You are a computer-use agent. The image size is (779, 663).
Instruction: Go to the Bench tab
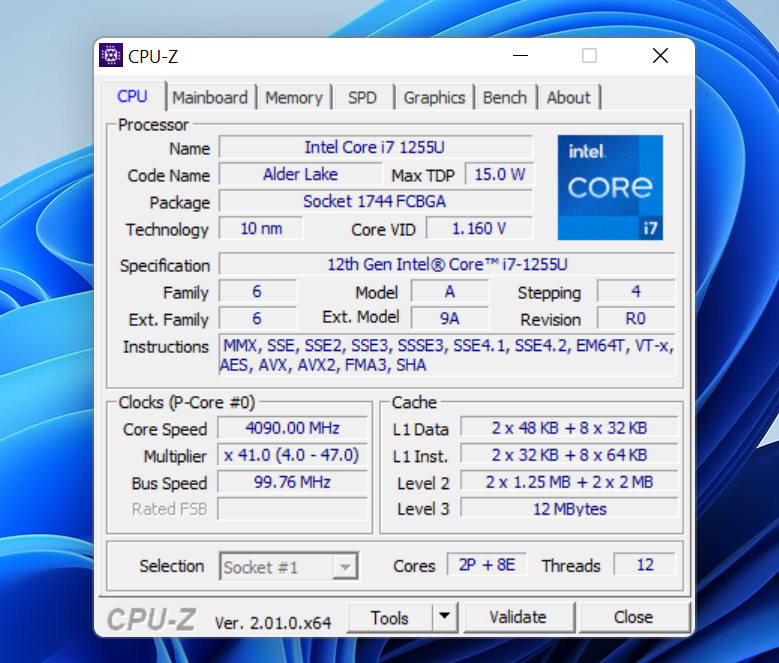[505, 97]
